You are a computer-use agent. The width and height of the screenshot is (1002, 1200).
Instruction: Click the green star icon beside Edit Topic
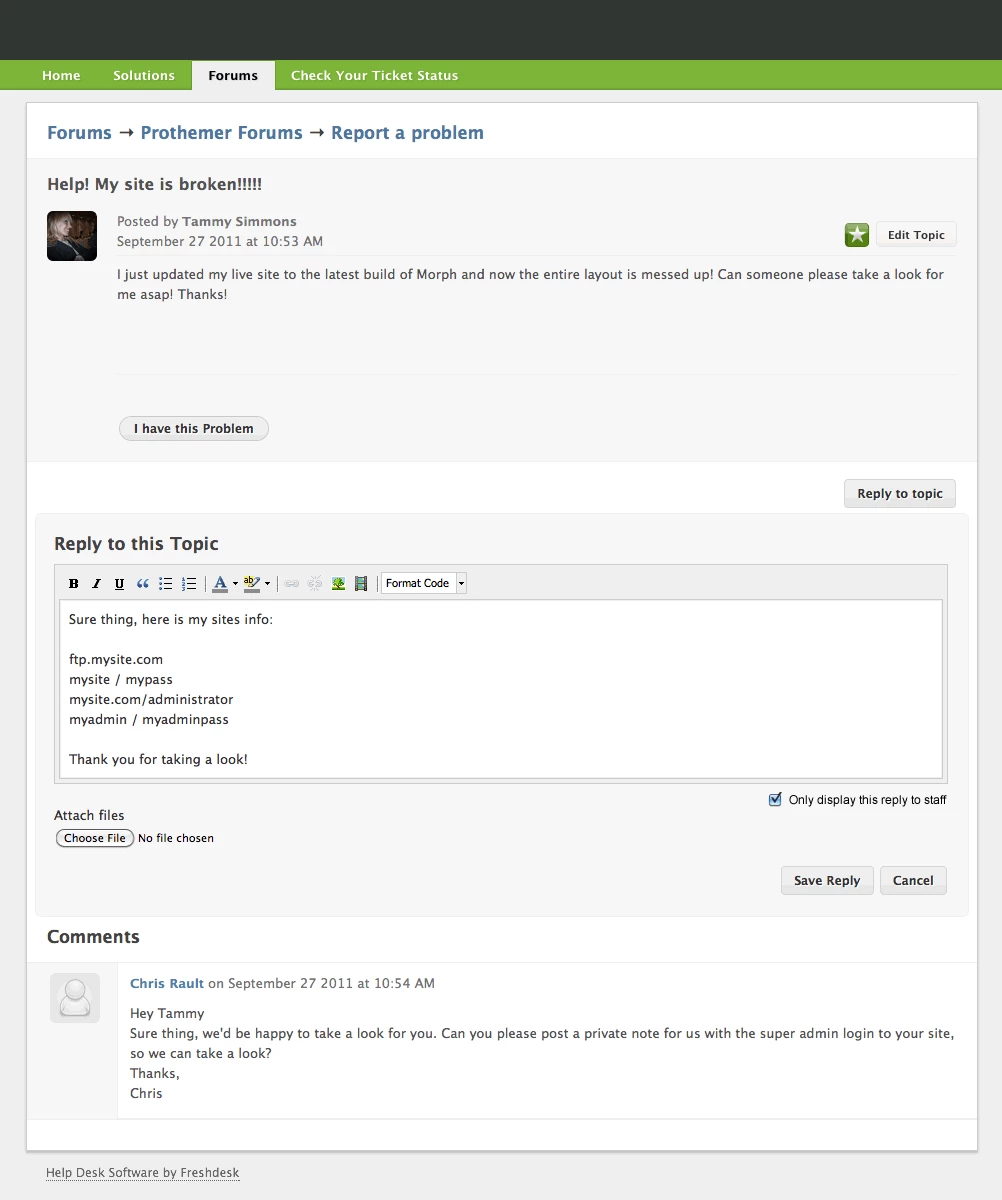[x=857, y=235]
